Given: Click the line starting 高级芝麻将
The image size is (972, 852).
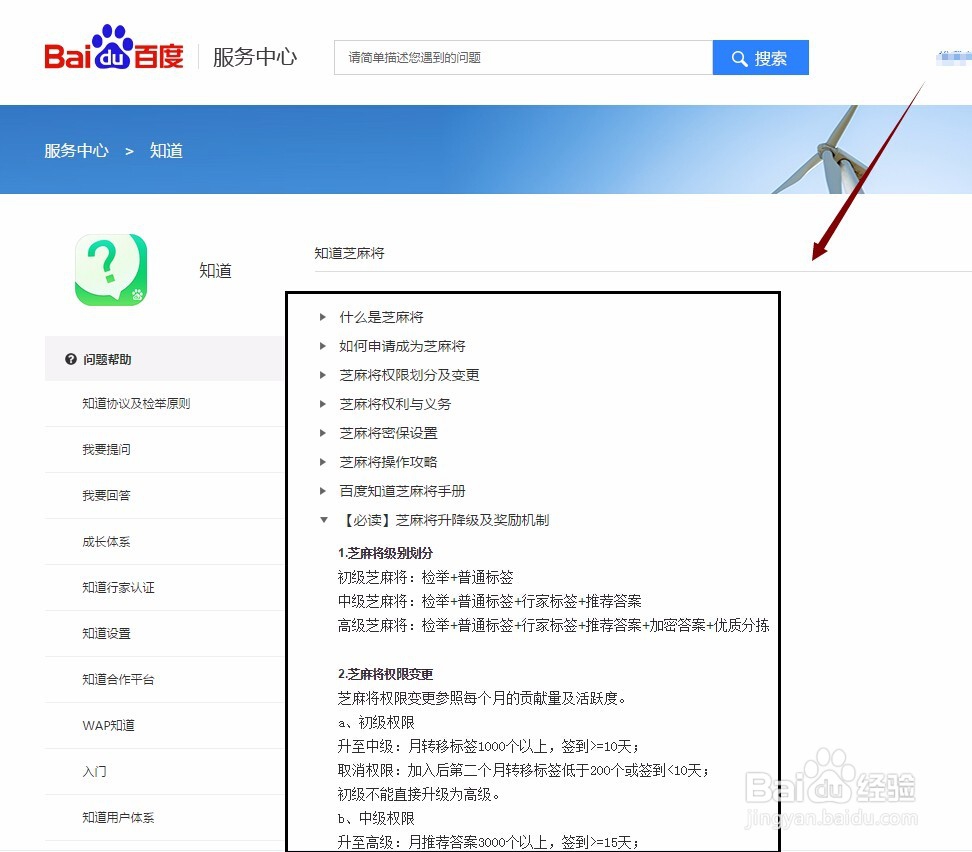Looking at the screenshot, I should pyautogui.click(x=554, y=625).
